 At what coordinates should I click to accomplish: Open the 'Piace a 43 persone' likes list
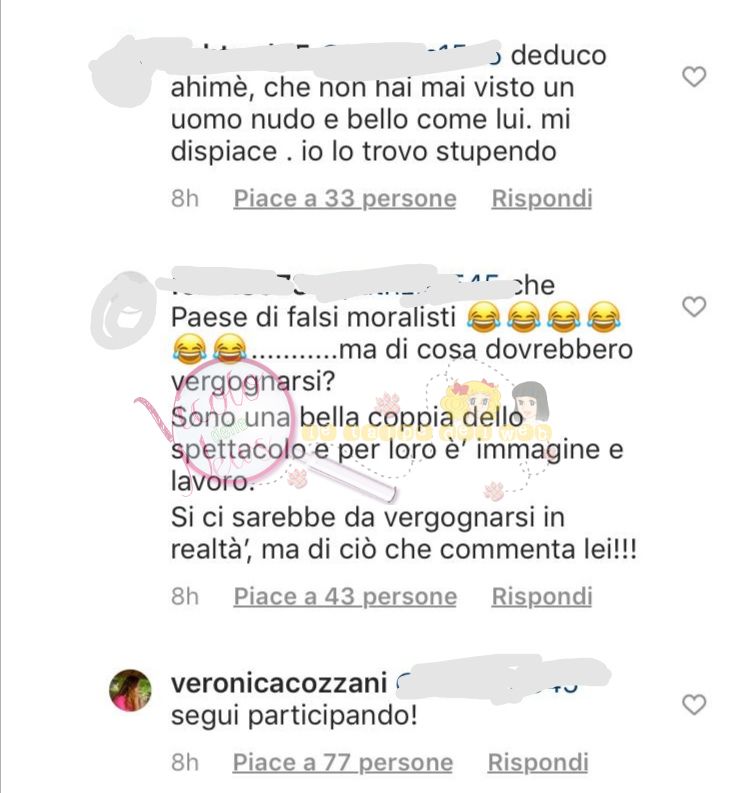click(x=345, y=597)
